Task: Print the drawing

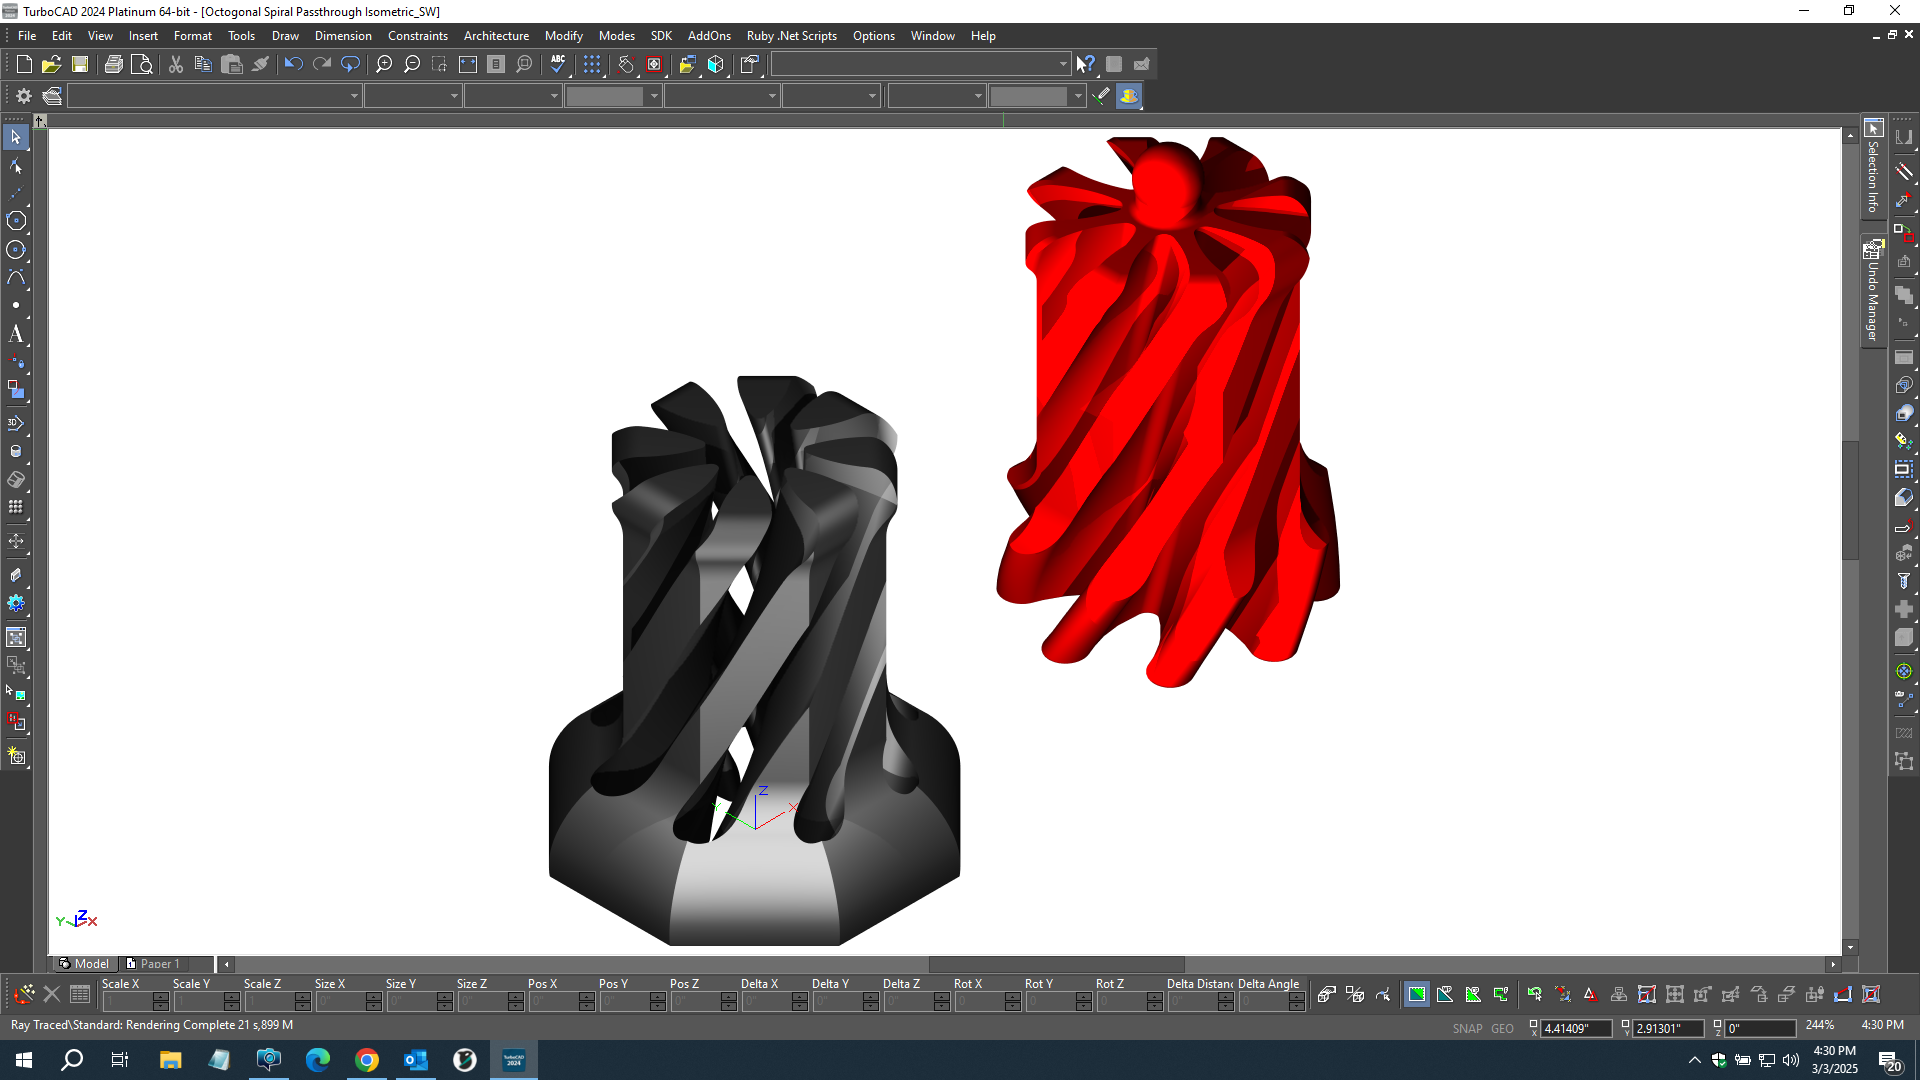Action: tap(114, 64)
